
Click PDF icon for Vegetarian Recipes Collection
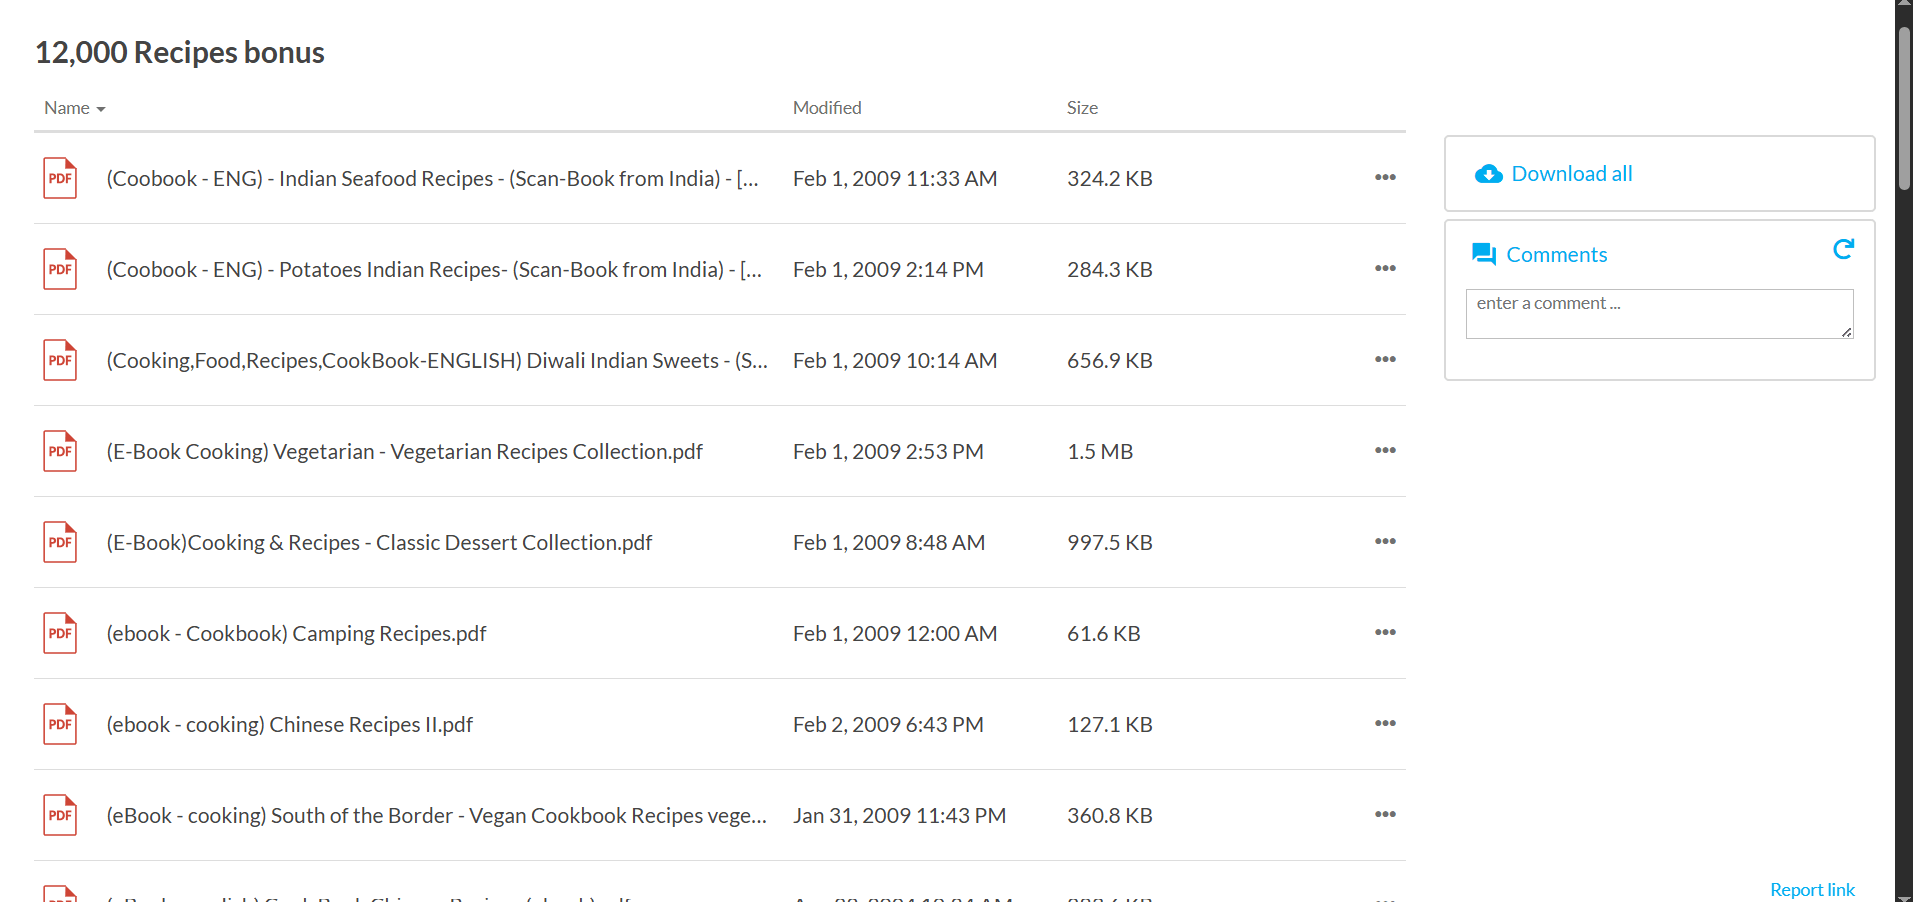click(60, 451)
